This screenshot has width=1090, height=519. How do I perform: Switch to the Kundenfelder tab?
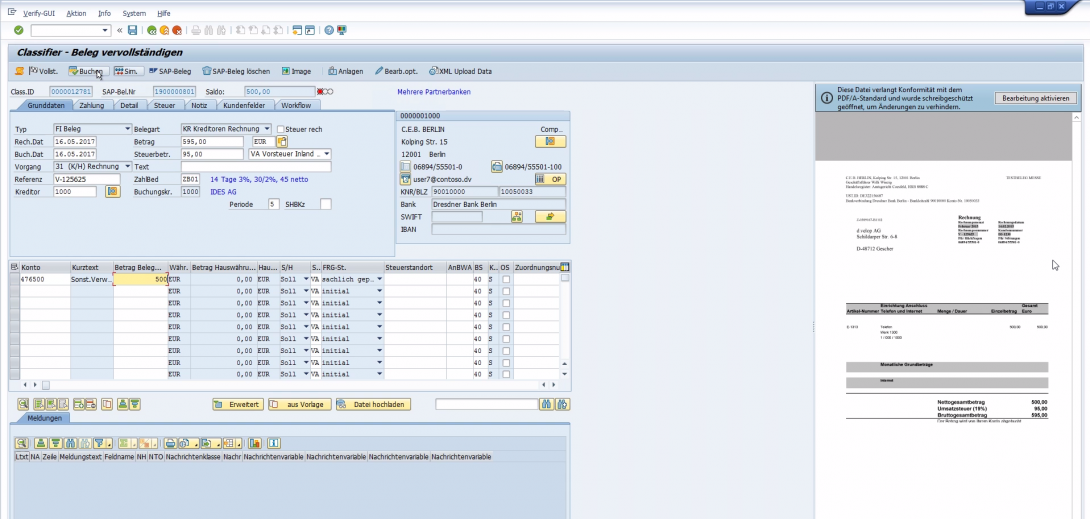pyautogui.click(x=245, y=106)
